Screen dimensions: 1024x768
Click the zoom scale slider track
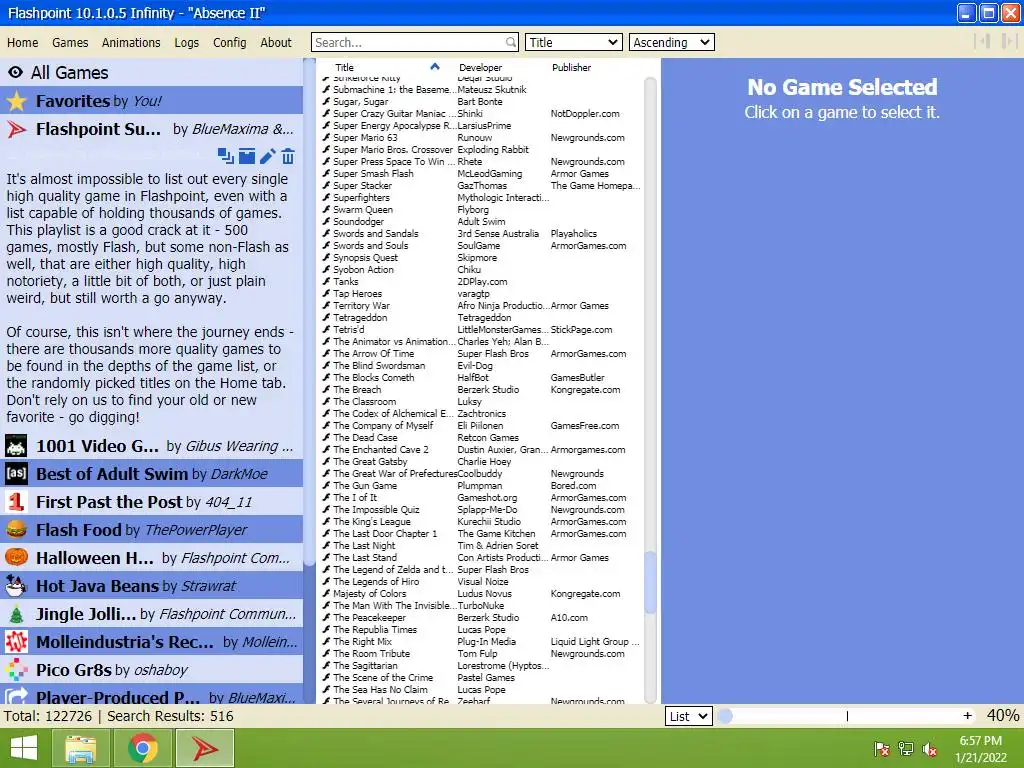point(847,716)
